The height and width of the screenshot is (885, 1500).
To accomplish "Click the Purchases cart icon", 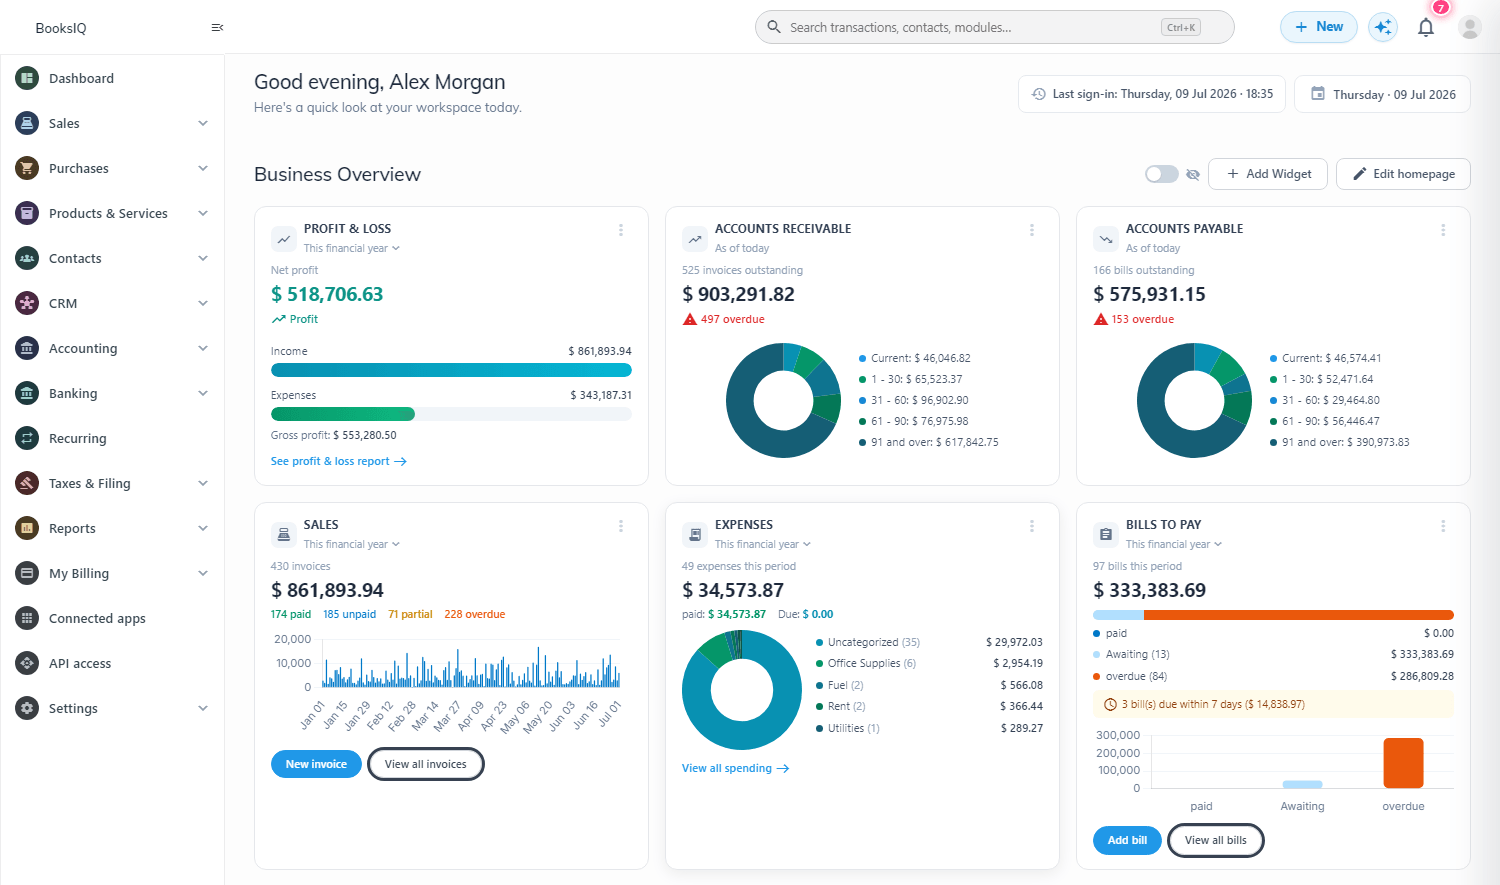I will [27, 168].
